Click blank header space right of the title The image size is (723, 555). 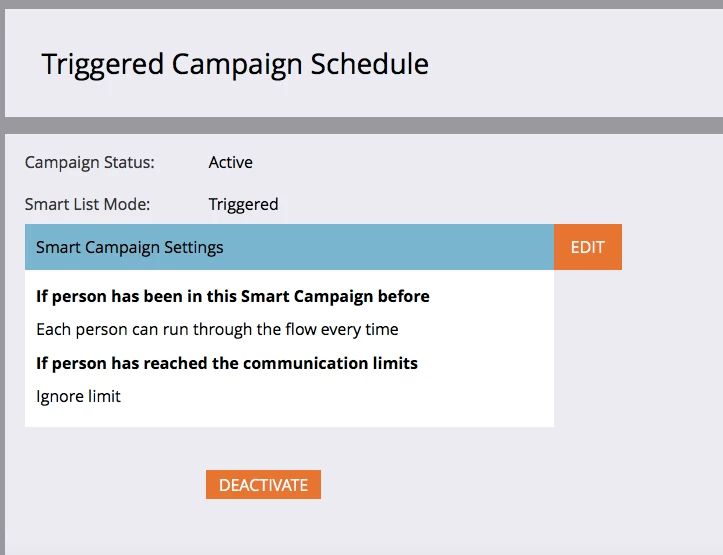tap(576, 64)
